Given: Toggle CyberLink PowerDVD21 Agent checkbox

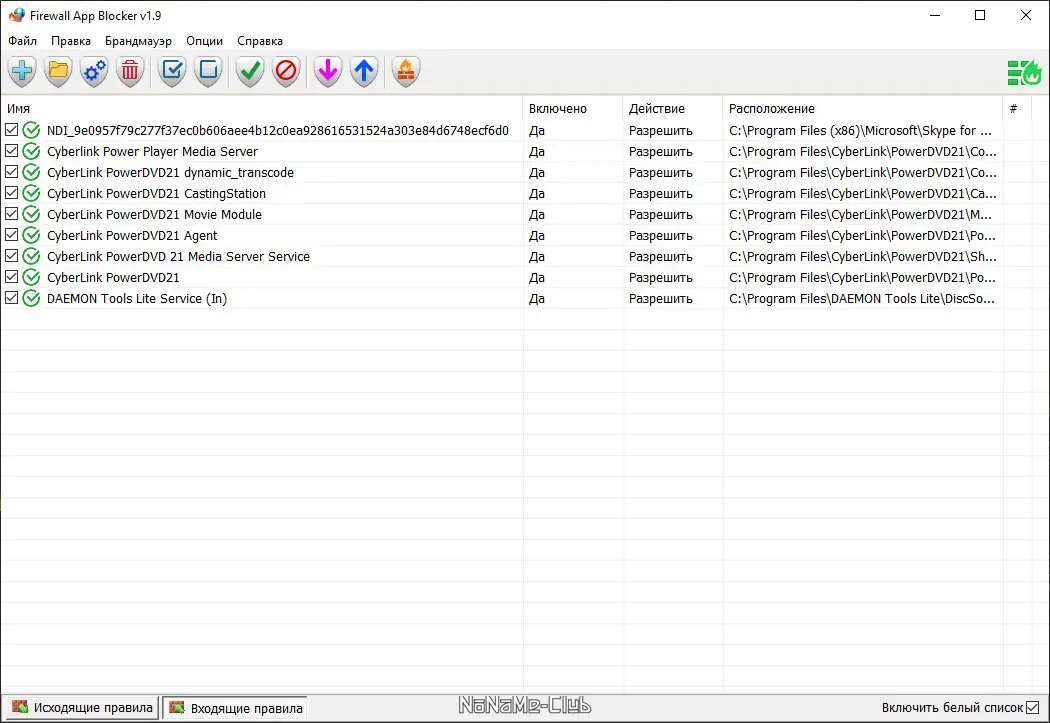Looking at the screenshot, I should point(11,235).
